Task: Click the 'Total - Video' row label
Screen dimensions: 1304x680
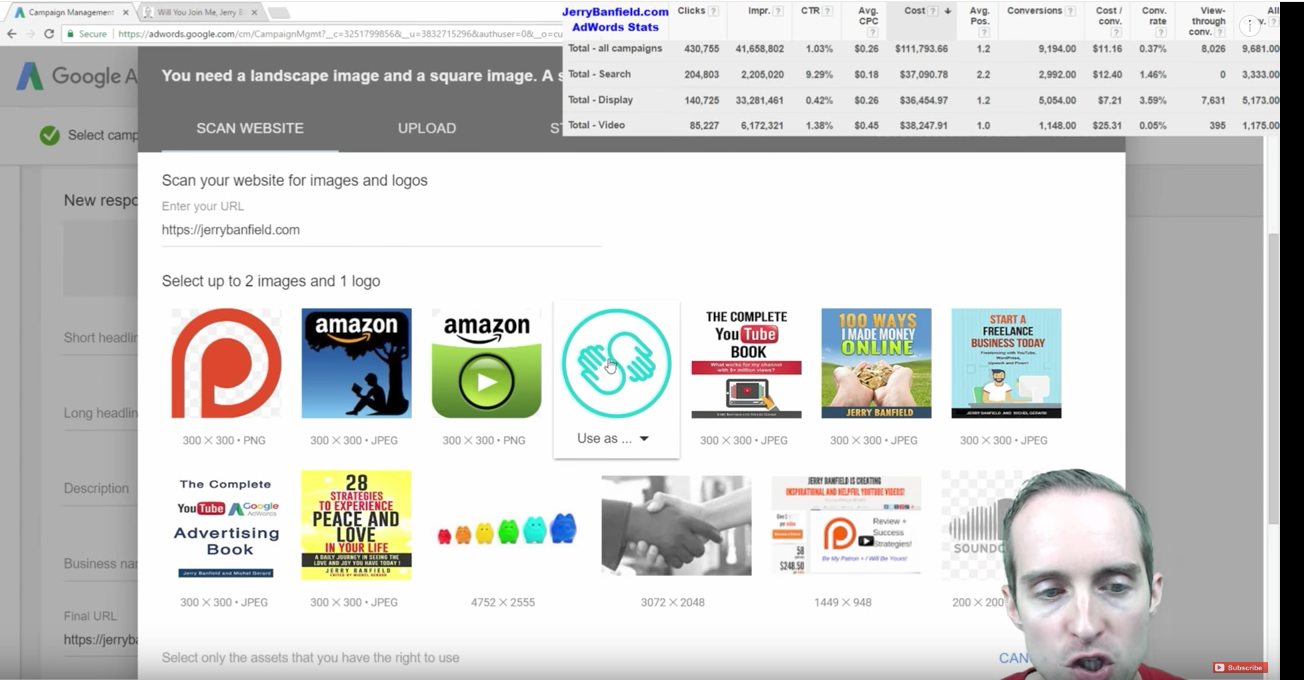Action: (596, 125)
